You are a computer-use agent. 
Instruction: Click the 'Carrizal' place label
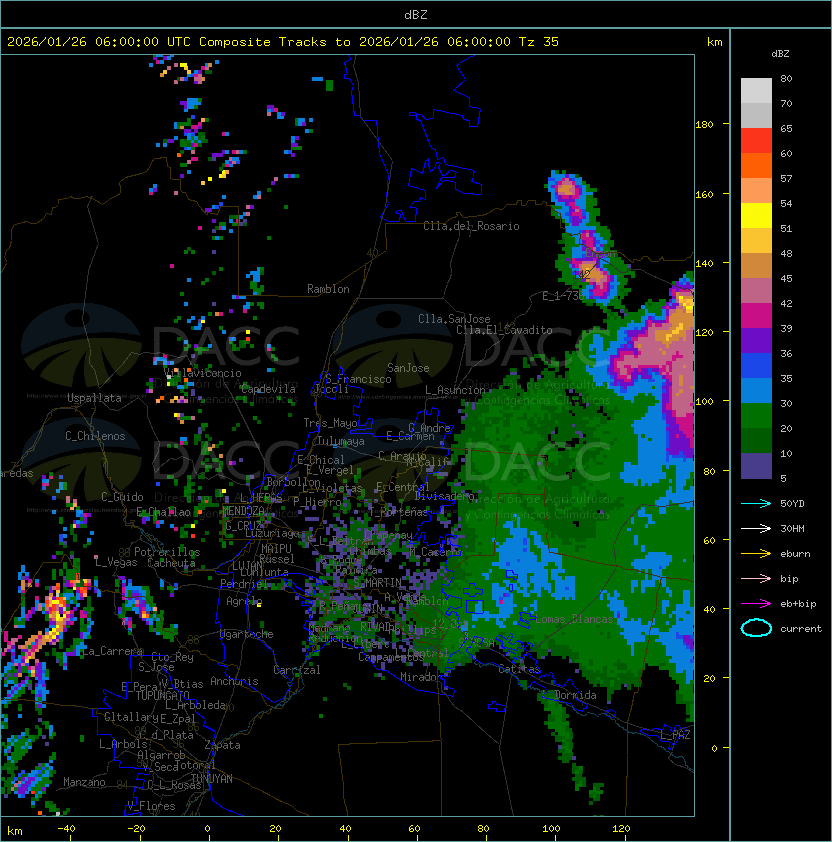pyautogui.click(x=296, y=670)
